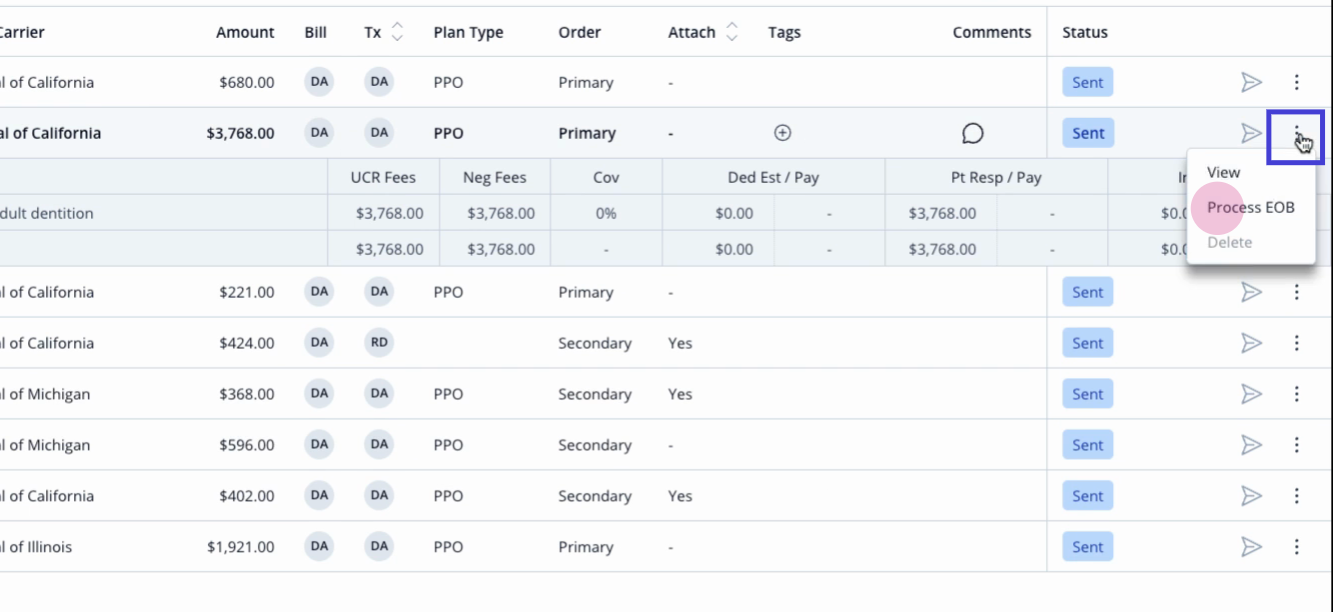Viewport: 1333px width, 612px height.
Task: Open three-dot menu on $221.00 row
Action: (x=1297, y=292)
